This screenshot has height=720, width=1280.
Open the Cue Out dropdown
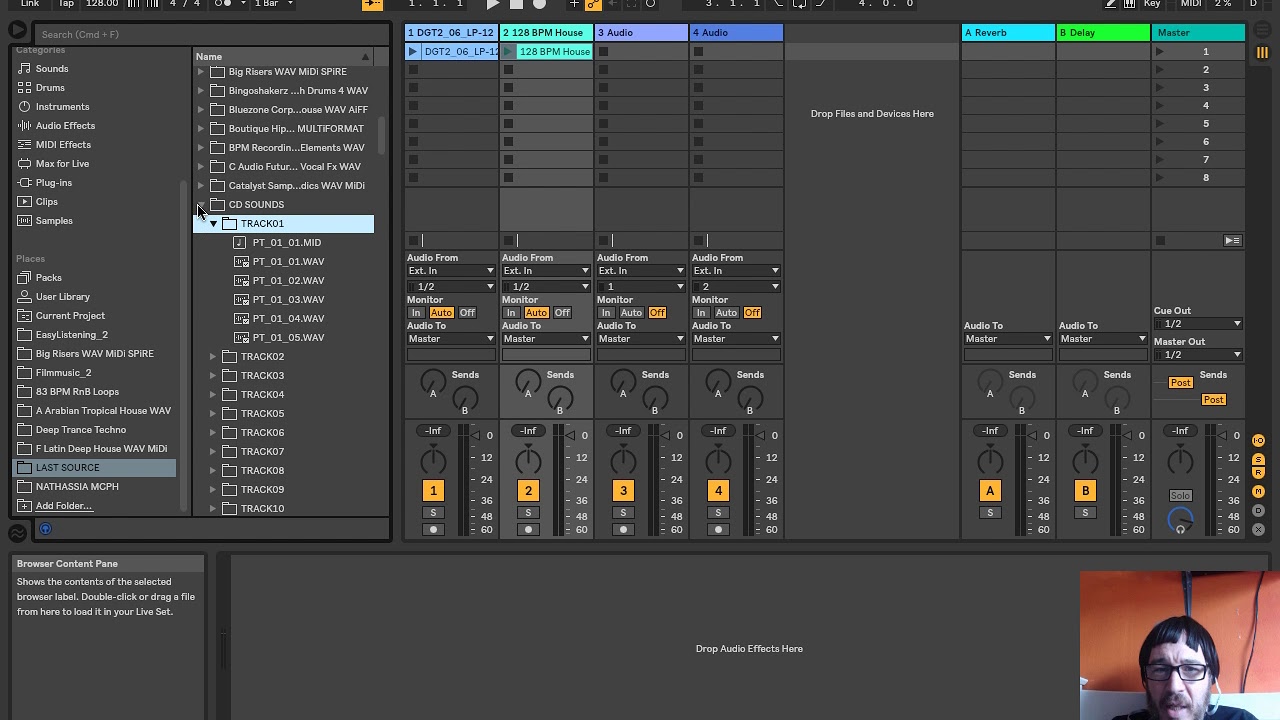point(1198,324)
